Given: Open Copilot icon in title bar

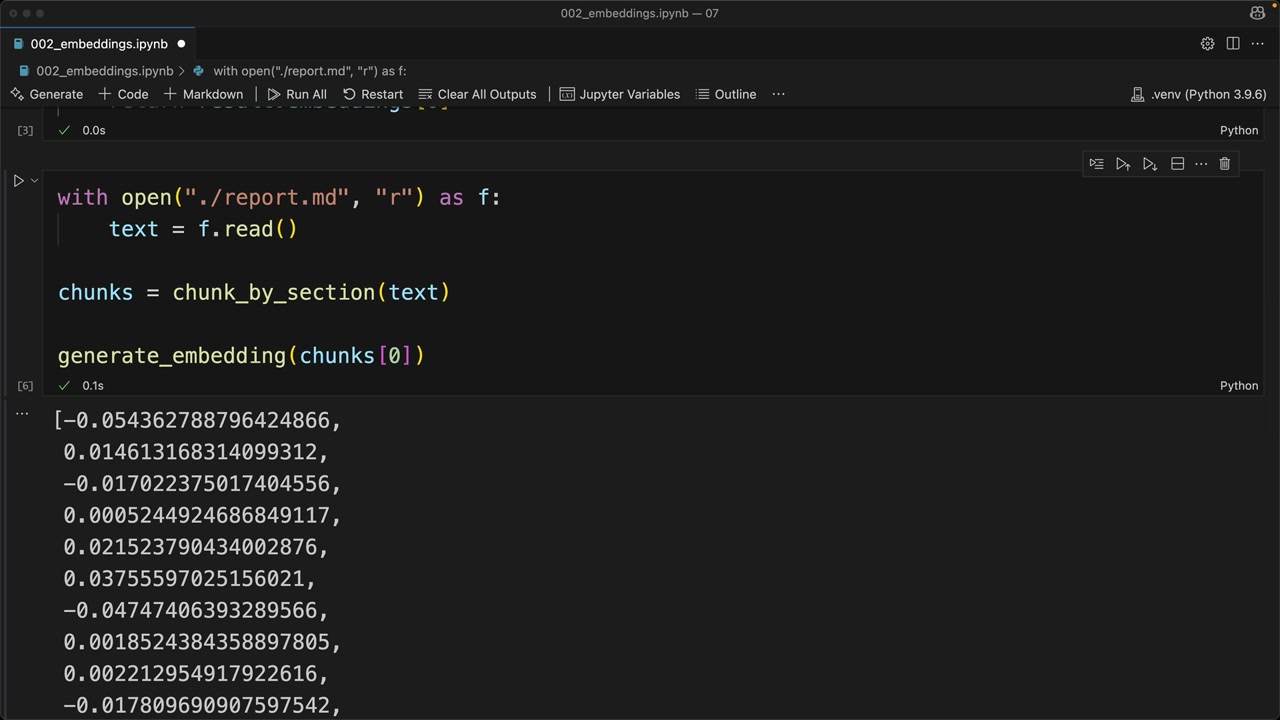Looking at the screenshot, I should [1257, 13].
